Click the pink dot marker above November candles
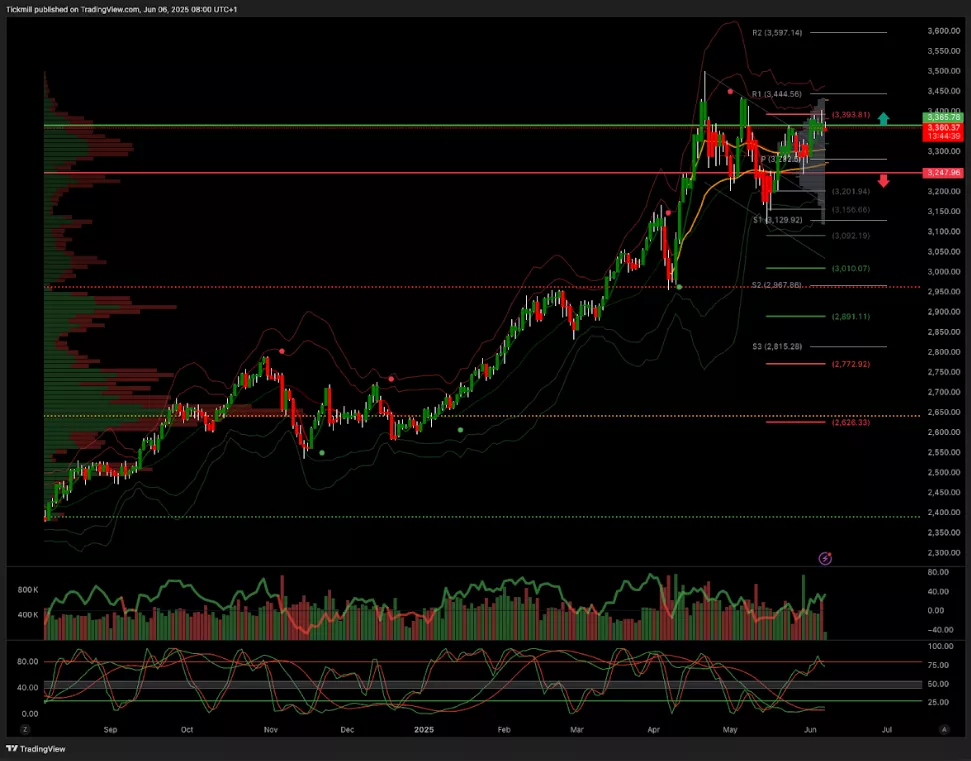 click(x=283, y=351)
